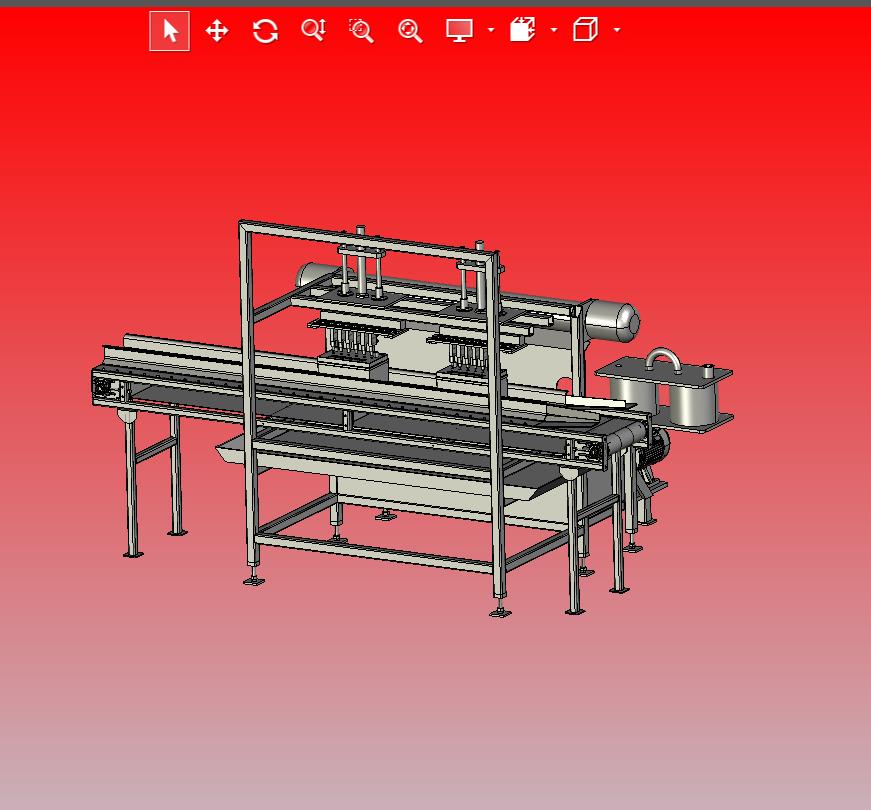
Task: Choose the pan (four-arrow) tool
Action: (217, 31)
